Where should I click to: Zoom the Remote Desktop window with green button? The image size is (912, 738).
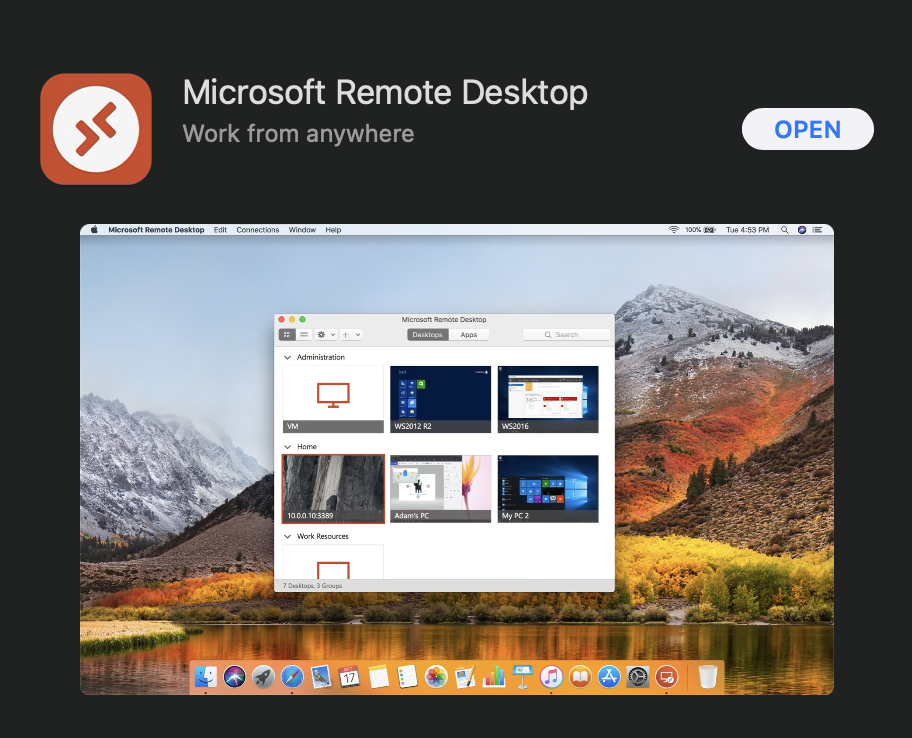[x=302, y=319]
